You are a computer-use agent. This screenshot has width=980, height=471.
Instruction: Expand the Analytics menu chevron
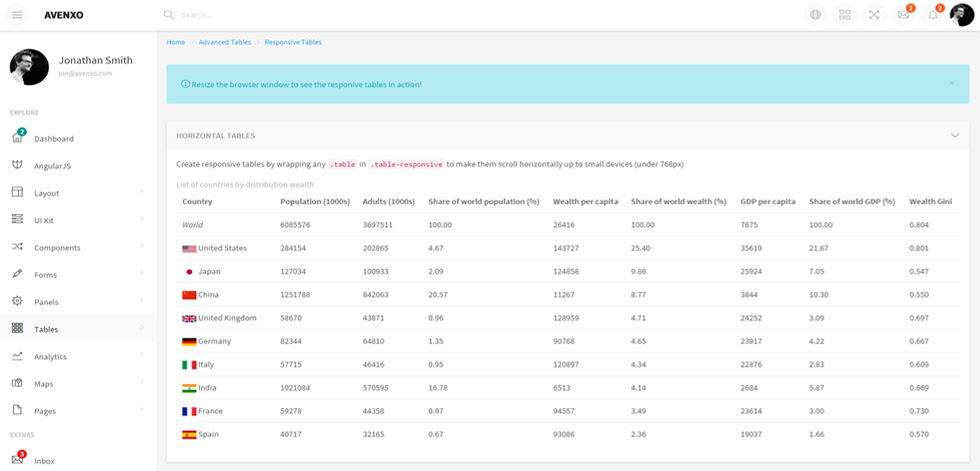click(x=142, y=355)
